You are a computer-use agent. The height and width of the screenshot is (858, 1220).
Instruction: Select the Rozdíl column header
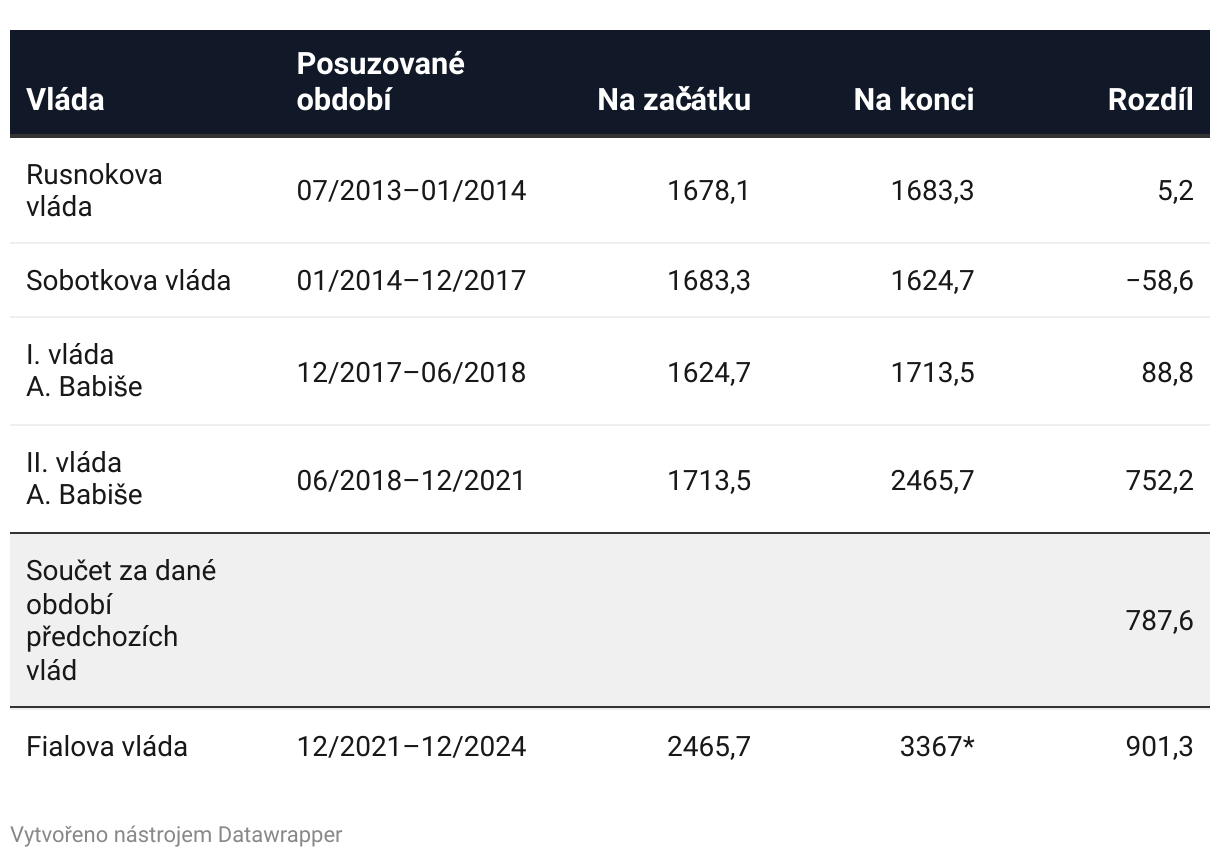[1150, 99]
